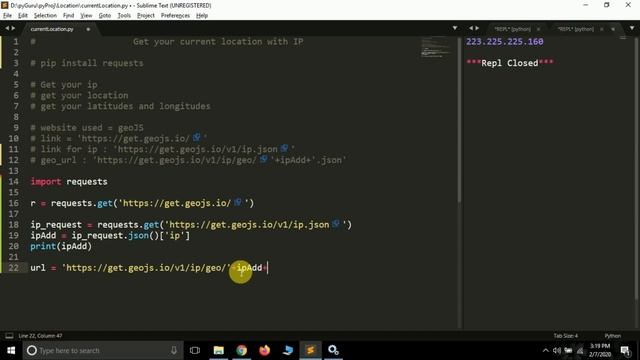Open the Python syntax selector
The height and width of the screenshot is (360, 640).
(x=612, y=336)
